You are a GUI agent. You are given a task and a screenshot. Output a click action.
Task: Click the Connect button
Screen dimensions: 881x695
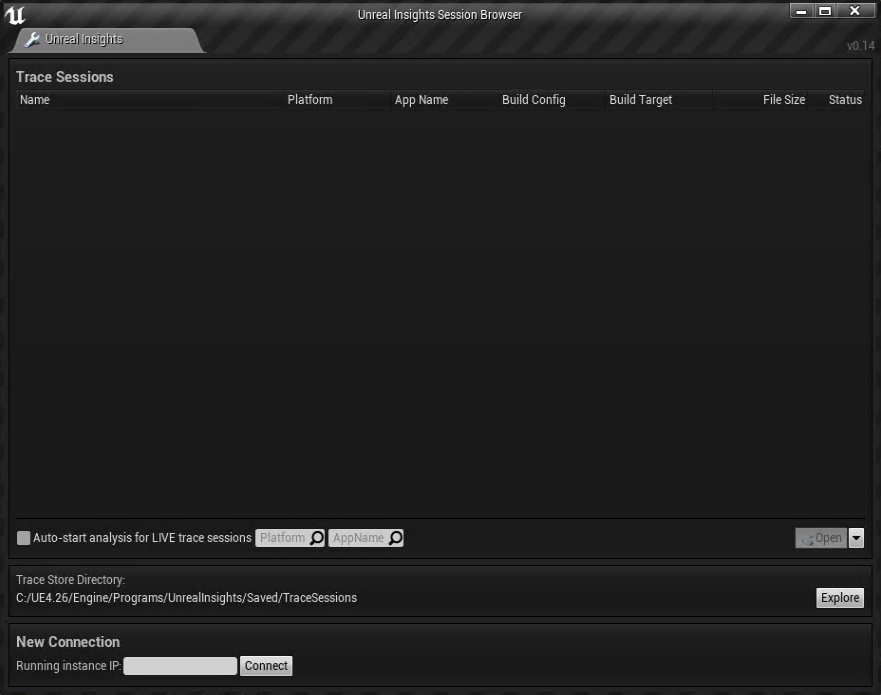pyautogui.click(x=266, y=666)
